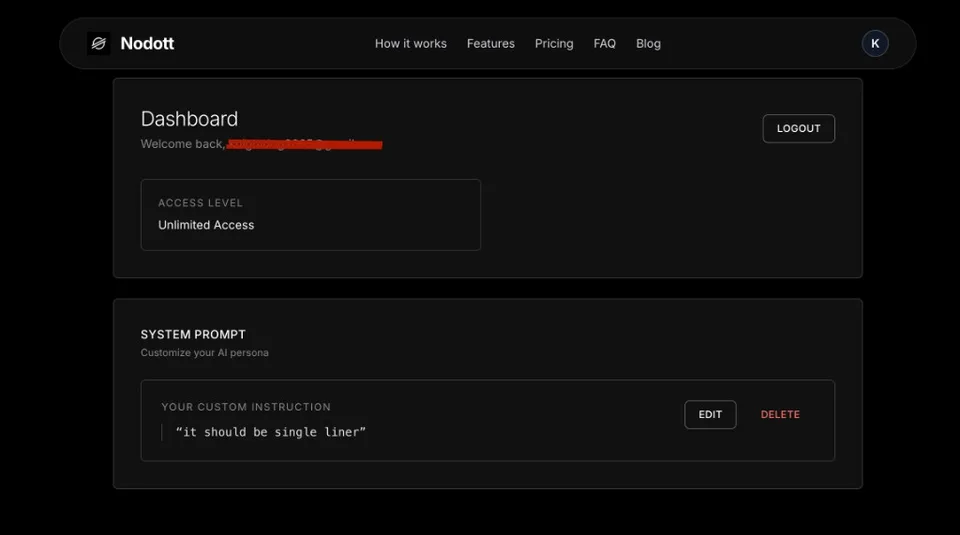Screen dimensions: 960x535
Task: Click the Dashboard heading
Action: (189, 119)
